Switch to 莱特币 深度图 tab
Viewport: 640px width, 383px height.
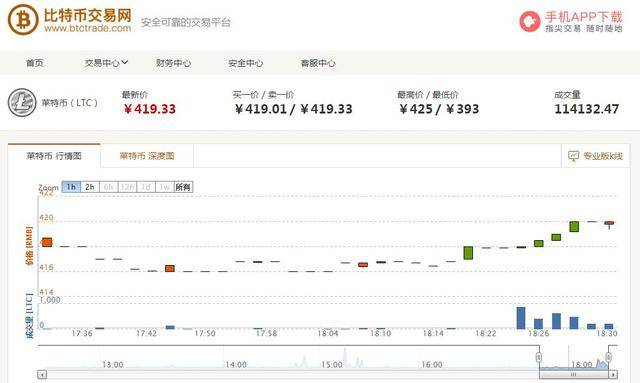pyautogui.click(x=147, y=156)
